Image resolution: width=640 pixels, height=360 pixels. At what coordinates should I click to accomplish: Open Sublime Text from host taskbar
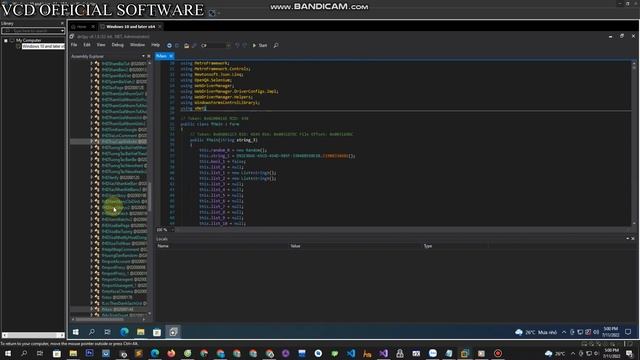tap(139, 353)
